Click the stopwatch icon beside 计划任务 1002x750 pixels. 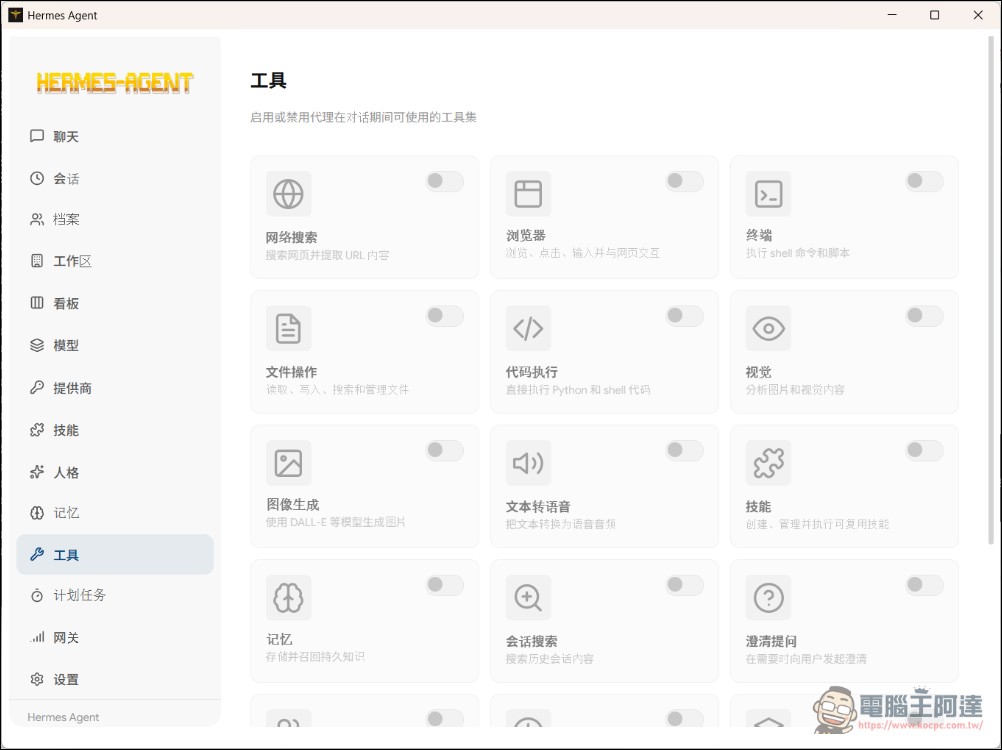click(x=37, y=595)
